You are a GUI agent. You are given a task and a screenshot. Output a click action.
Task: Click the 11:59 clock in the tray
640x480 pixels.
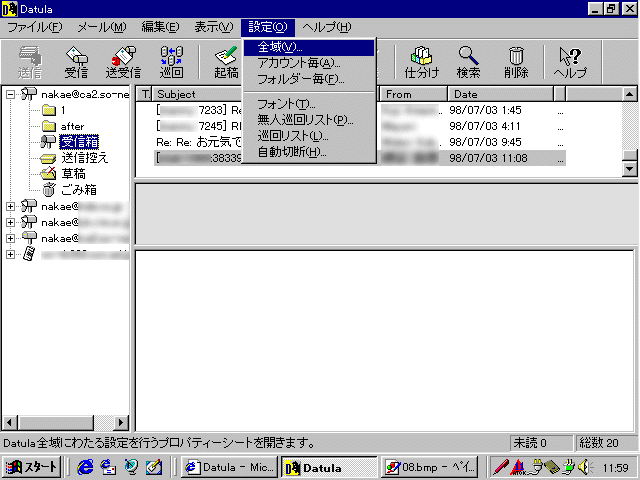[616, 468]
